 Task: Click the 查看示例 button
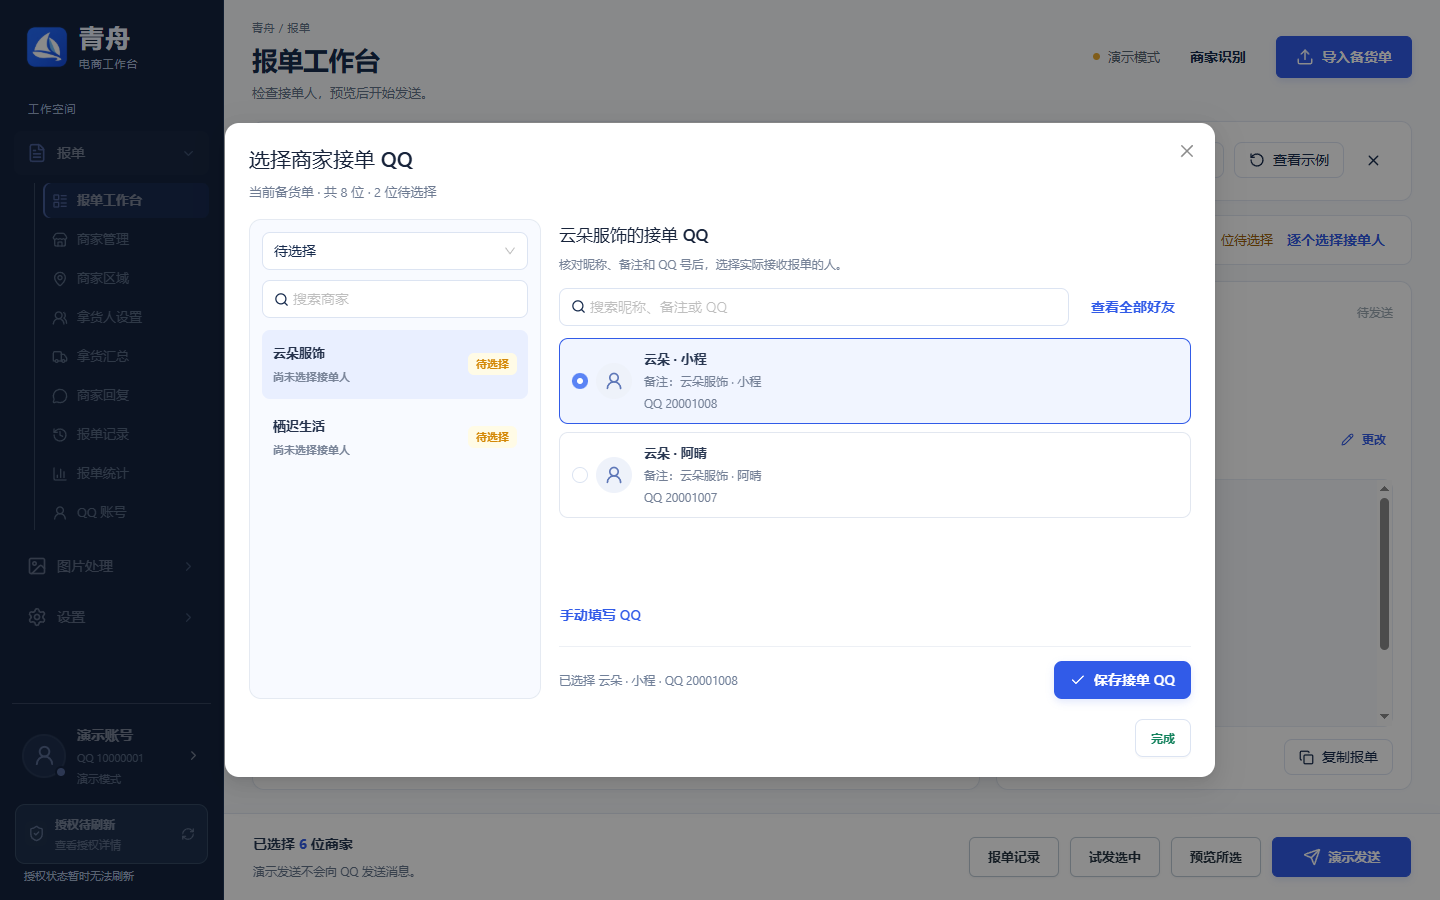point(1289,160)
